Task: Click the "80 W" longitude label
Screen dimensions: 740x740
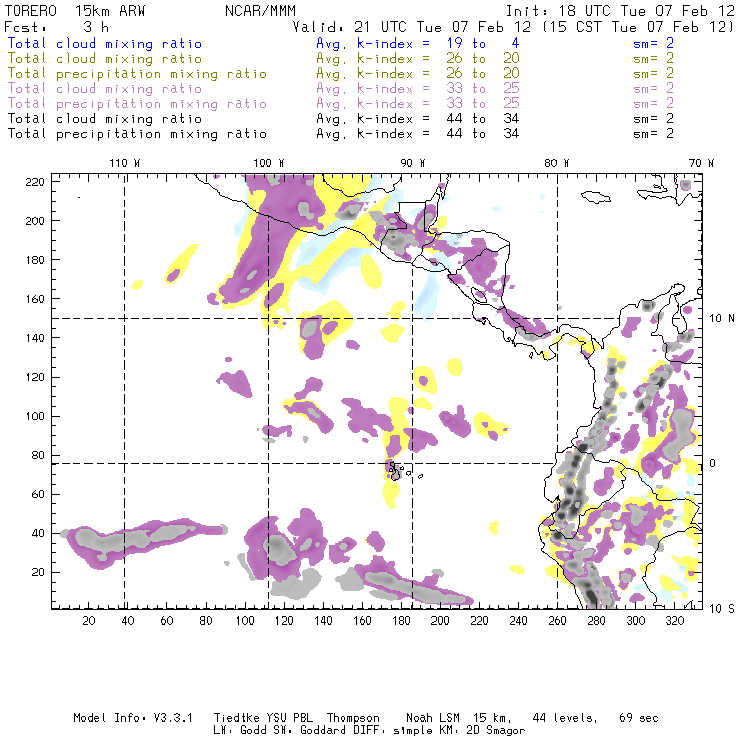Action: [x=556, y=163]
